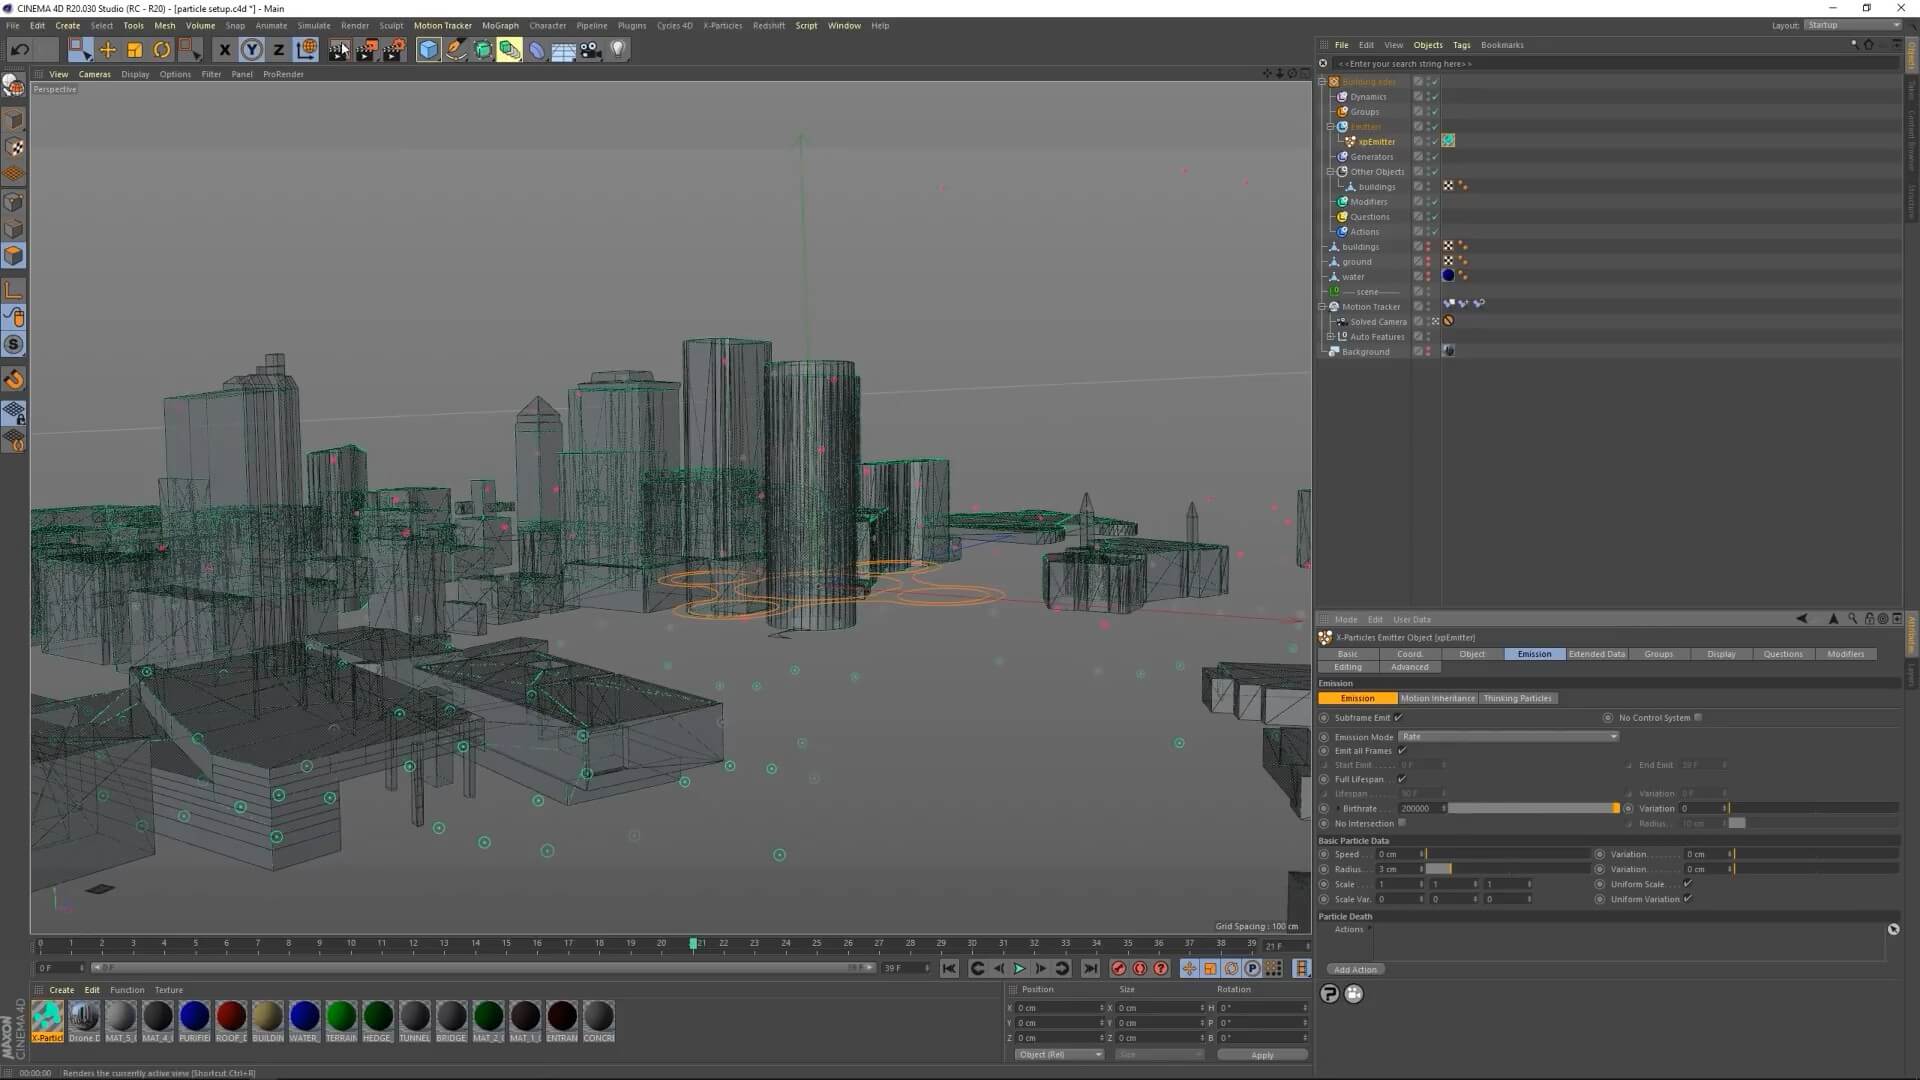The width and height of the screenshot is (1920, 1080).
Task: Add a Cube primitive object
Action: 428,50
